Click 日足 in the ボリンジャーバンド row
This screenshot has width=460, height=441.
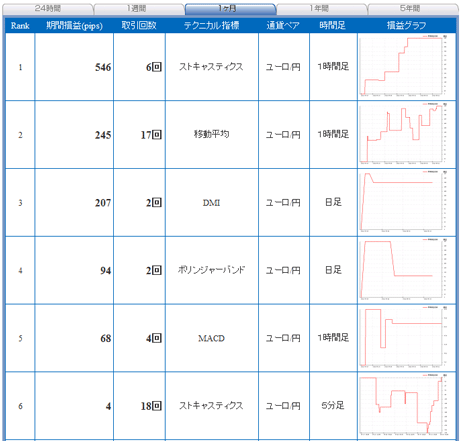pos(333,270)
